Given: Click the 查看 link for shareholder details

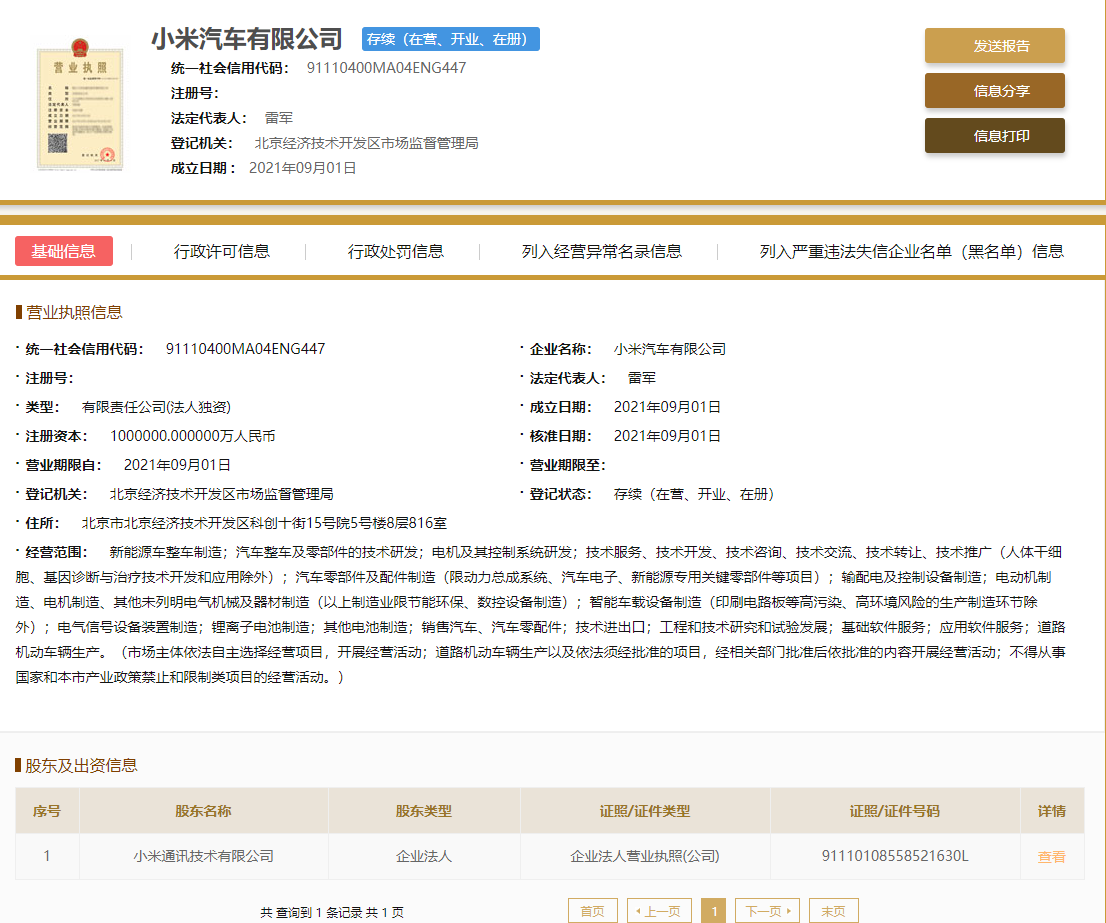Looking at the screenshot, I should (x=1051, y=857).
